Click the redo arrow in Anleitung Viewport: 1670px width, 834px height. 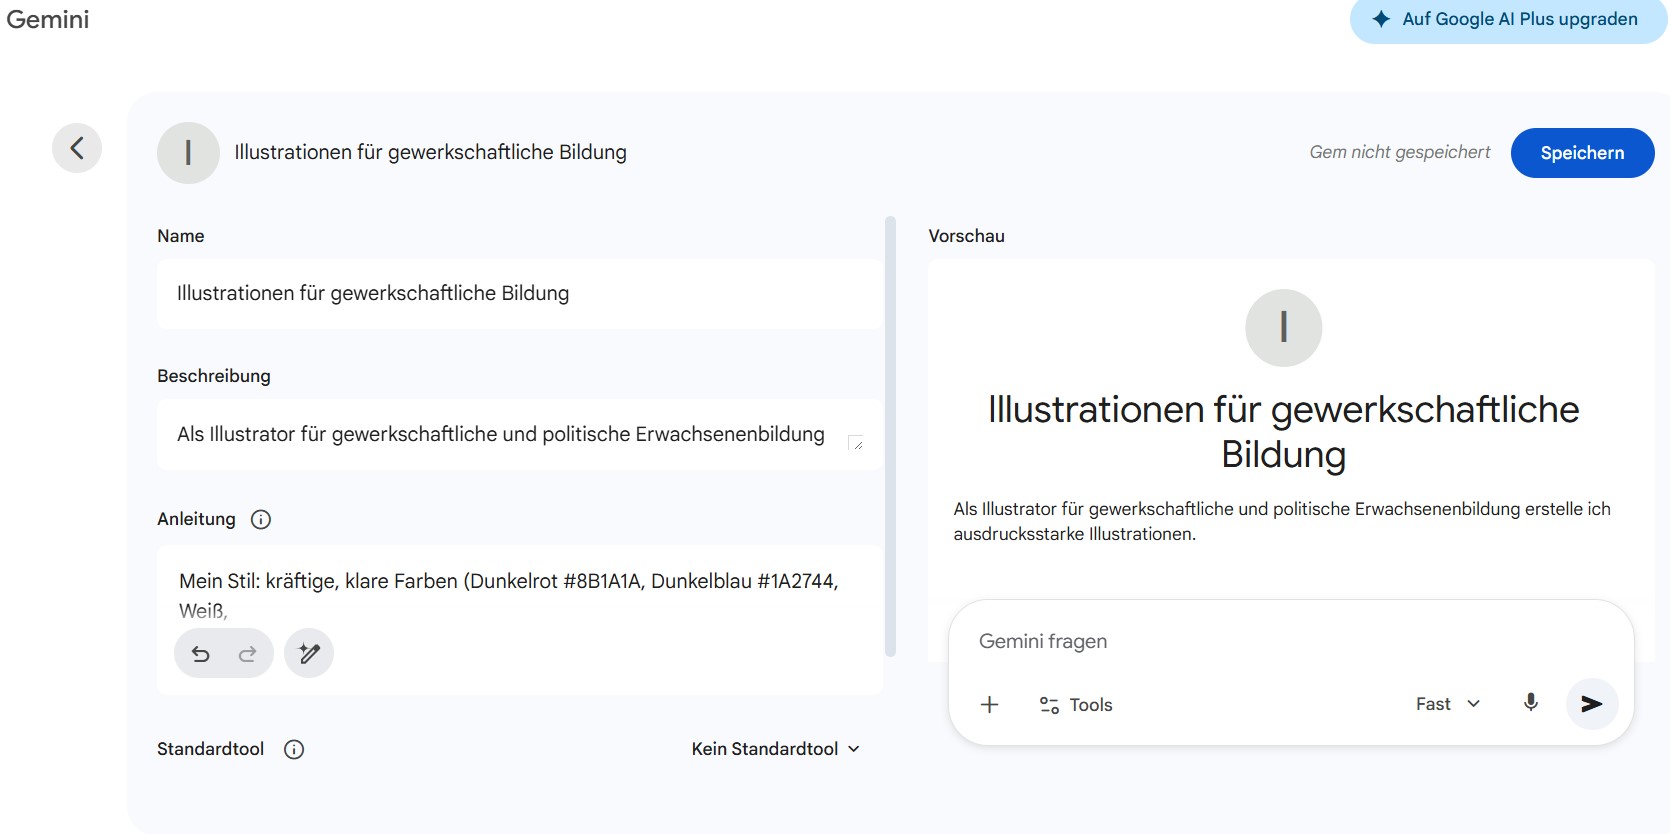[247, 654]
